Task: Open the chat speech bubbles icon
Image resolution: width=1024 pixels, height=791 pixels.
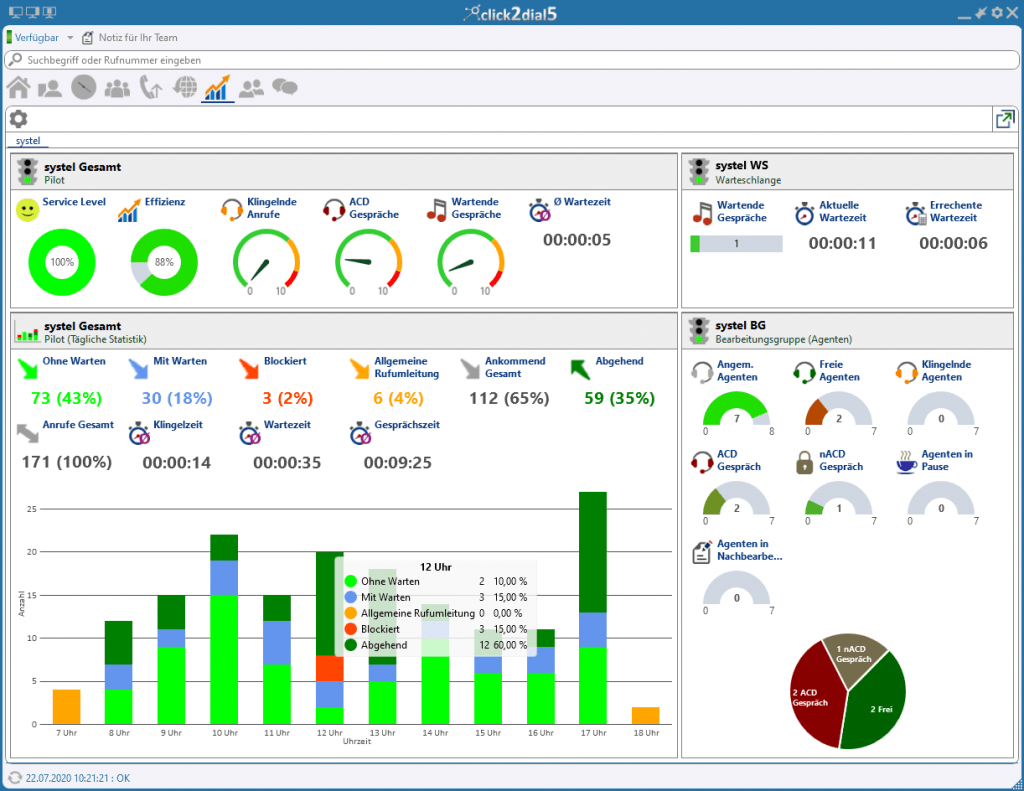Action: (x=285, y=88)
